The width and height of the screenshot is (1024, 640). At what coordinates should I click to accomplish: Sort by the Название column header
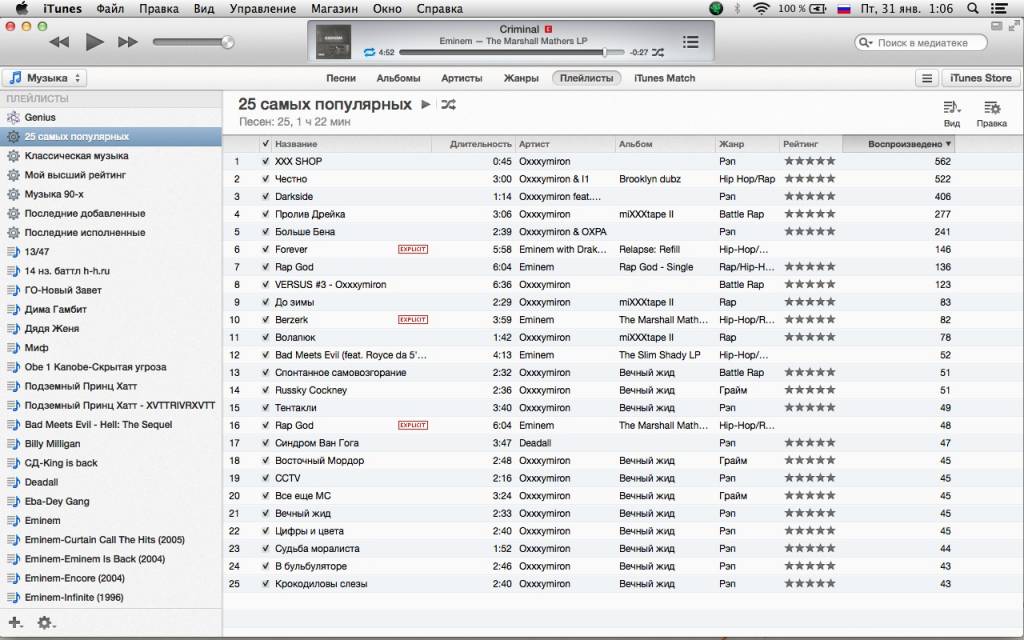pos(351,144)
